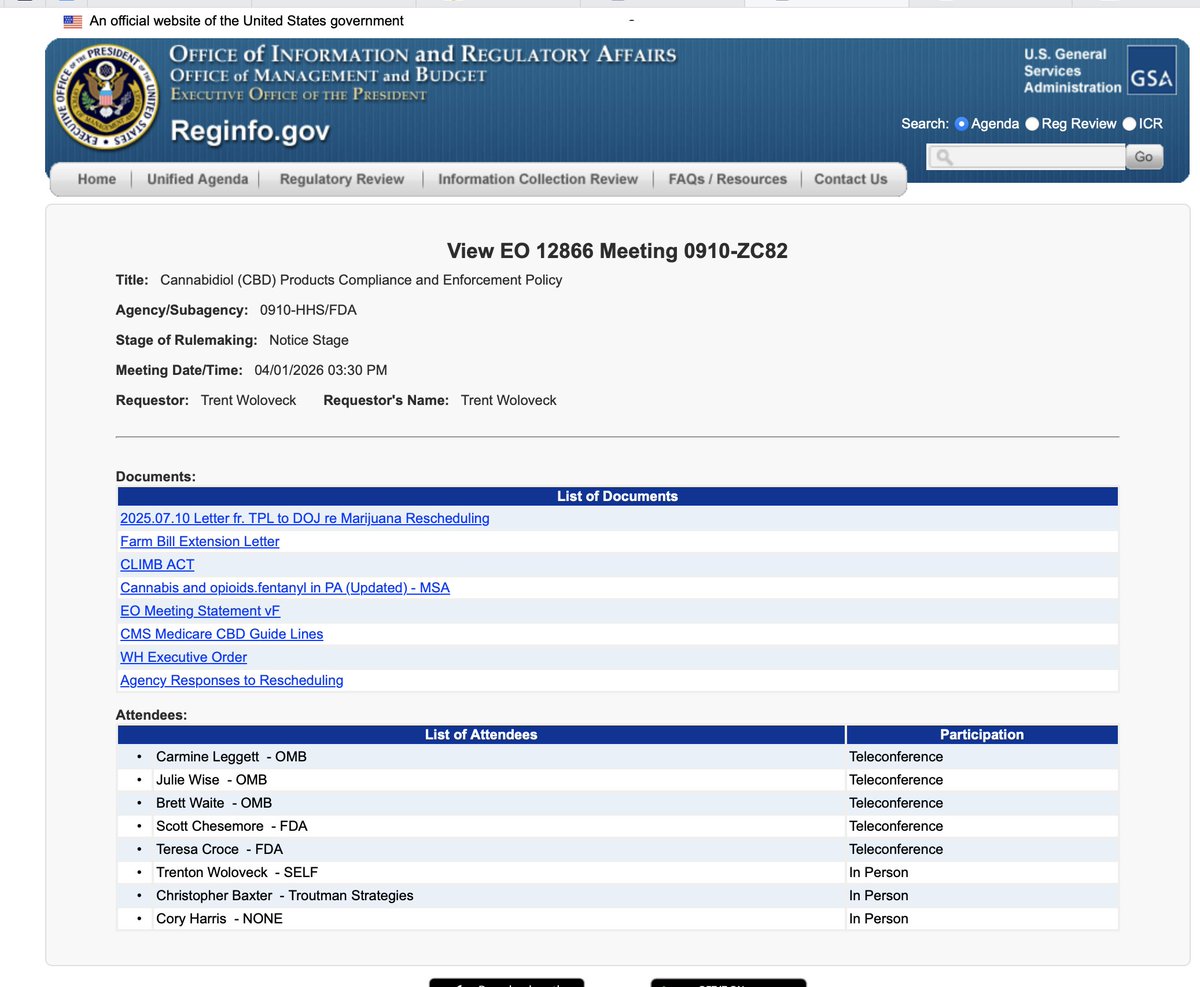Click the View EO 12866 Meeting heading
1200x987 pixels.
[x=617, y=251]
